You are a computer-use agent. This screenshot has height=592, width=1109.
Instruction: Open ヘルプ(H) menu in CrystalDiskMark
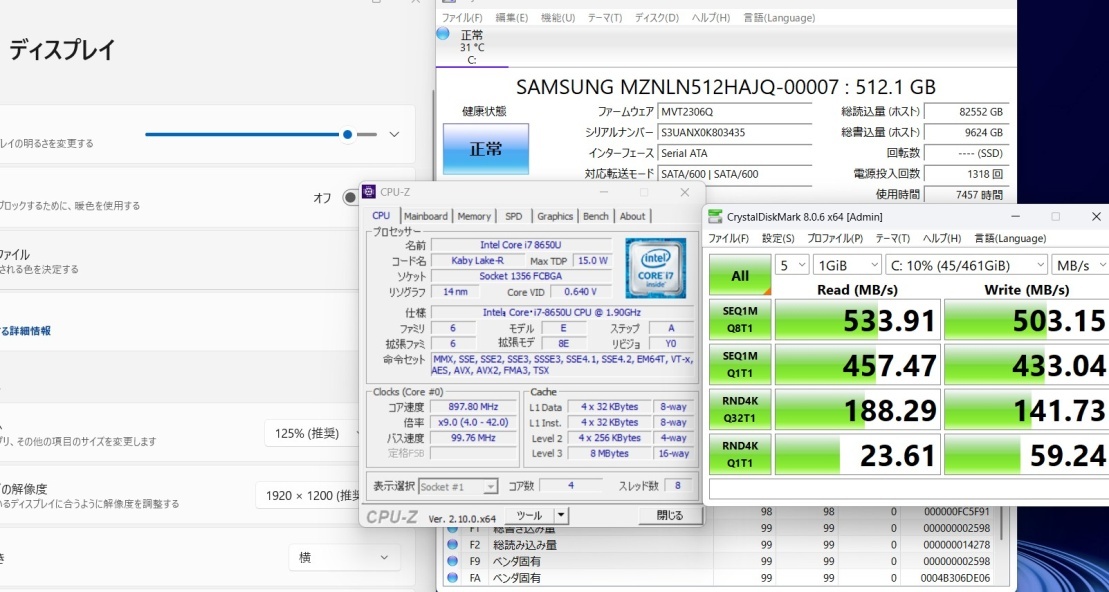point(942,238)
